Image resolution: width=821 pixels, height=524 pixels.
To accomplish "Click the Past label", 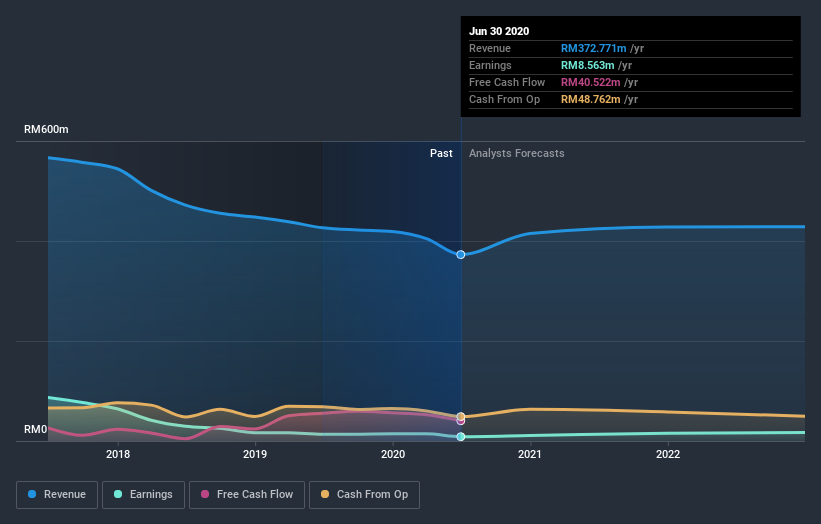I will (441, 153).
